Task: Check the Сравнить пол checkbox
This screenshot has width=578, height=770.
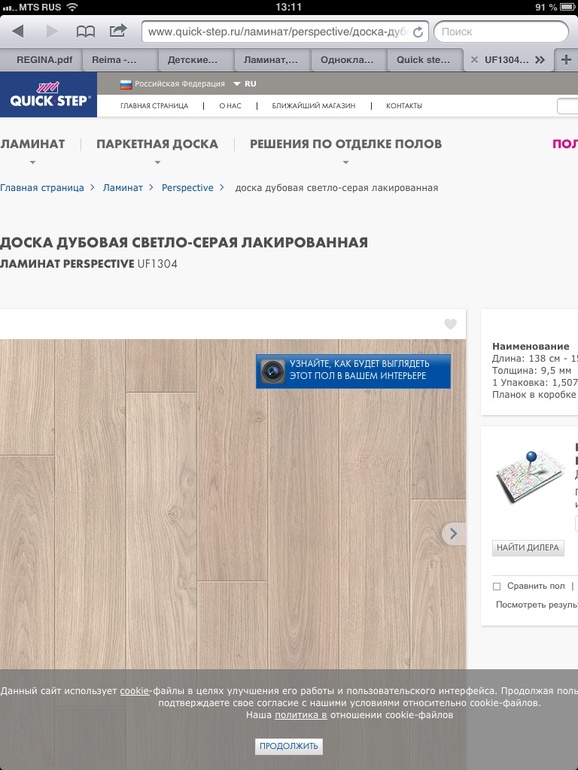Action: coord(496,586)
